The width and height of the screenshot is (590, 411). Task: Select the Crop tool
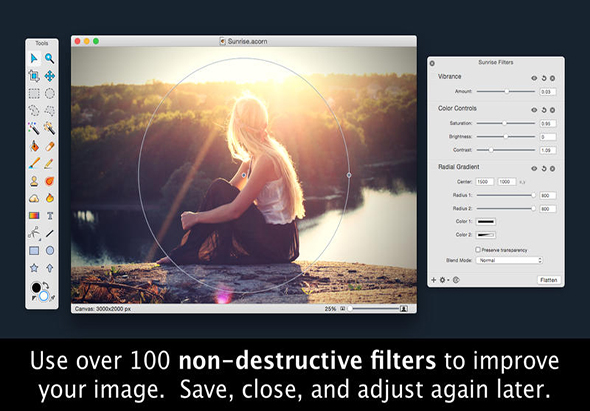34,76
